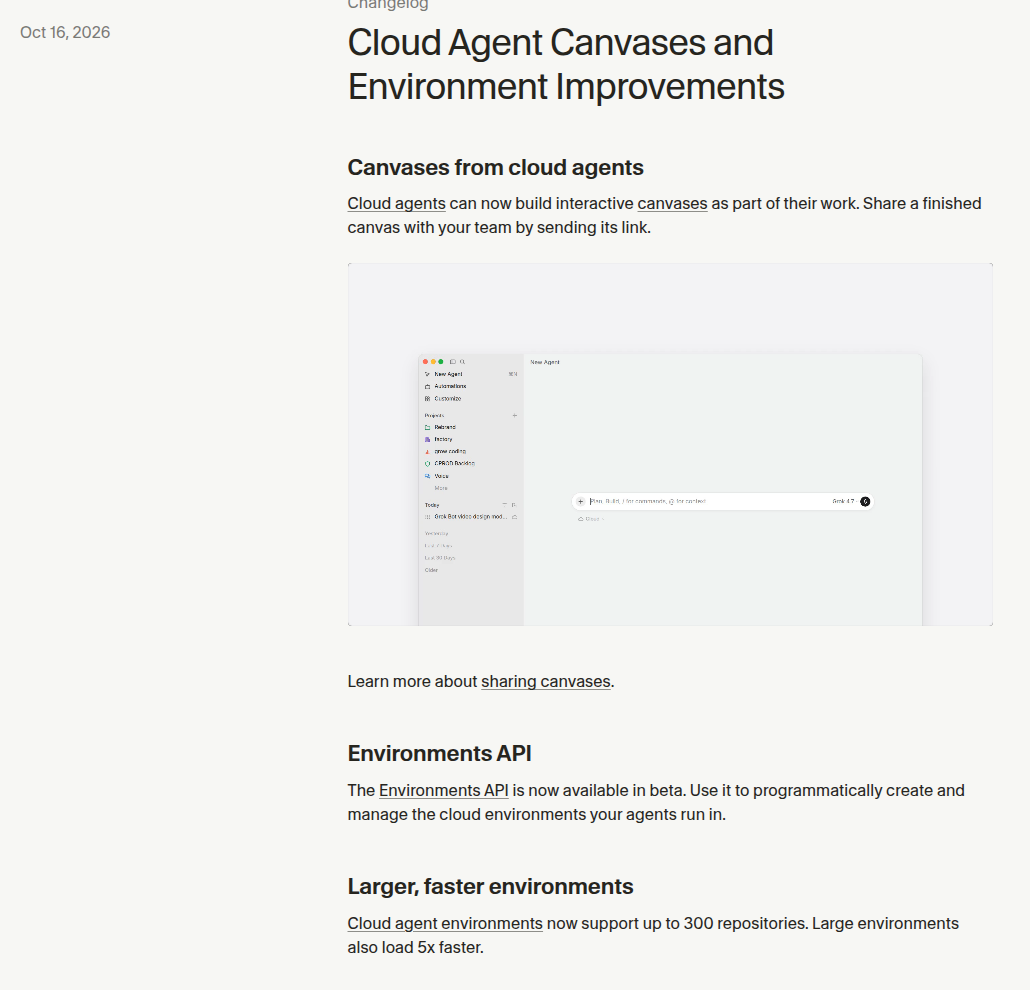This screenshot has height=990, width=1030.
Task: Visit the Environments API link
Action: click(443, 790)
